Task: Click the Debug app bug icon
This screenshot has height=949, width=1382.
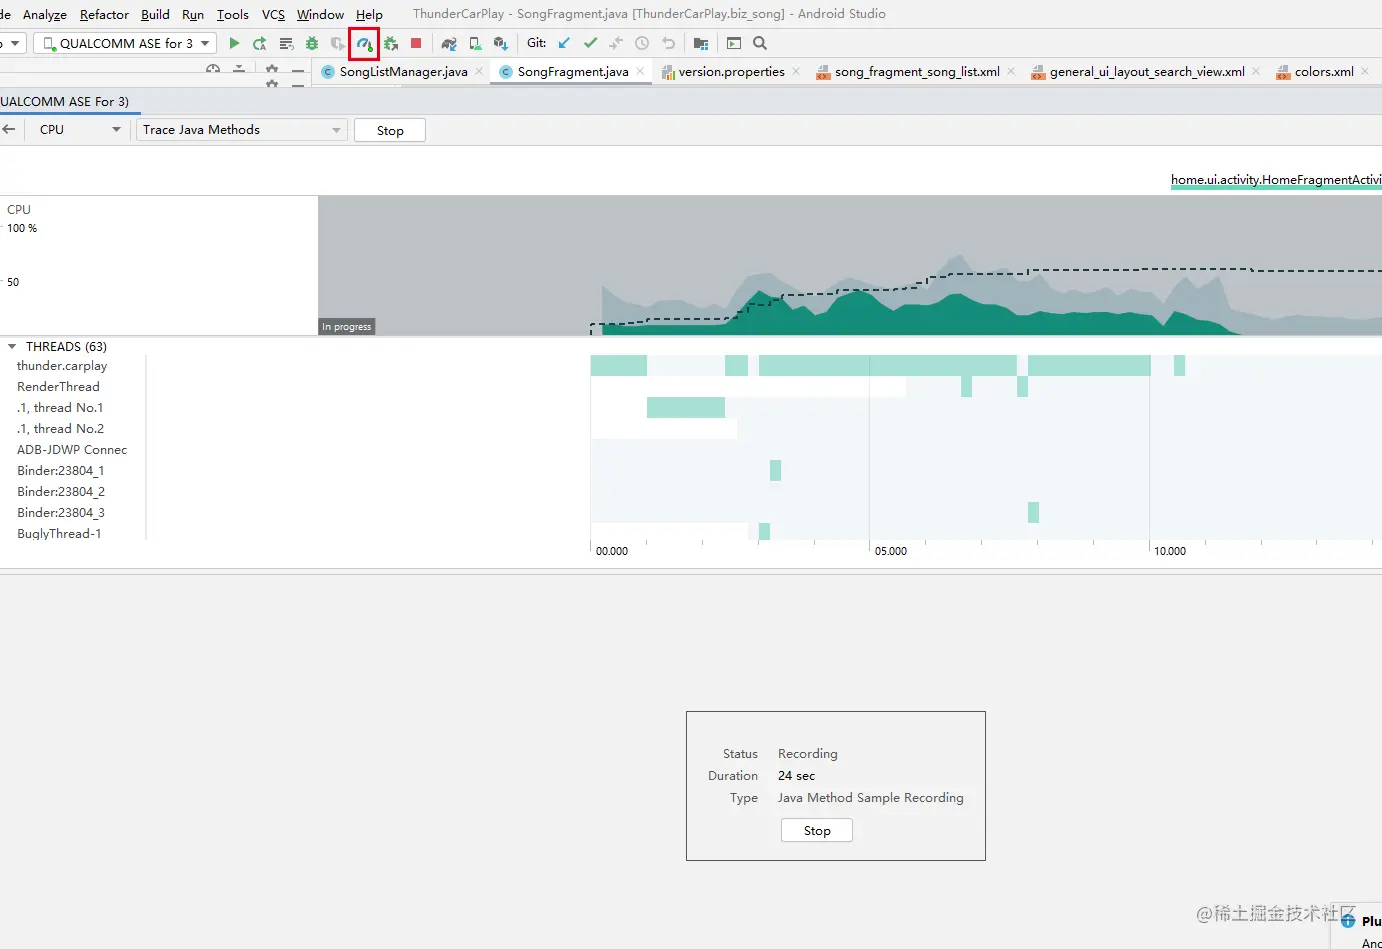Action: 312,43
